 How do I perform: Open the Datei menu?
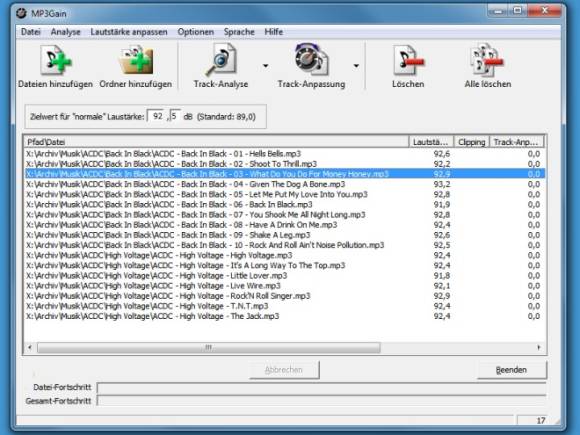pos(31,32)
